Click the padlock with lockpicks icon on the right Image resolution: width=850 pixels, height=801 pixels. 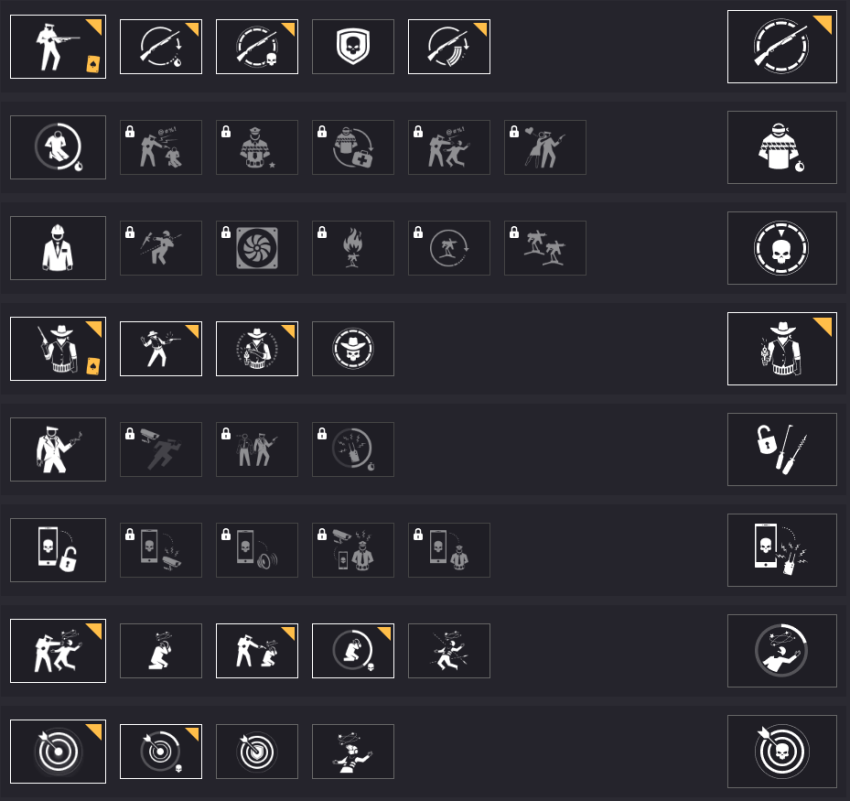point(782,449)
